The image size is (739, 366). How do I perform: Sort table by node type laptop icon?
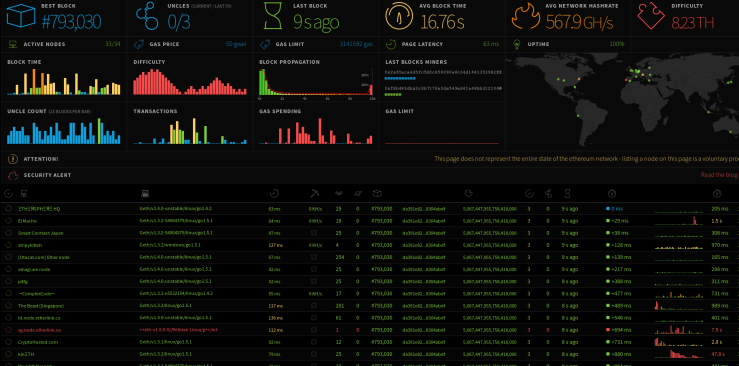145,193
